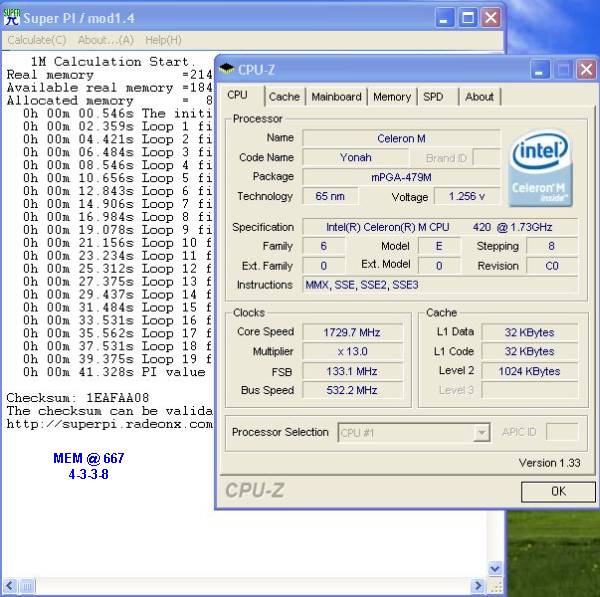Click the L1 Data value 32 KBytes
600x597 pixels.
click(529, 332)
